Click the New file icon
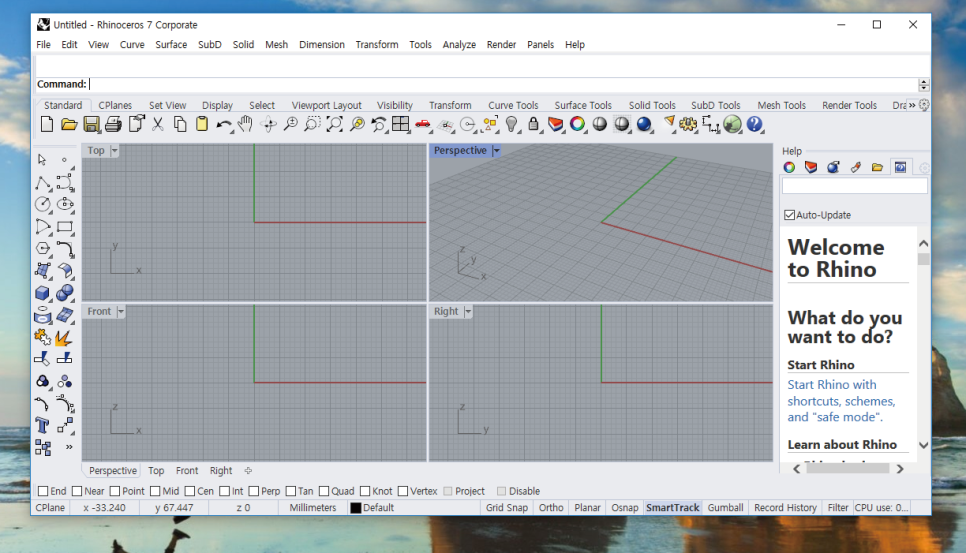 47,124
